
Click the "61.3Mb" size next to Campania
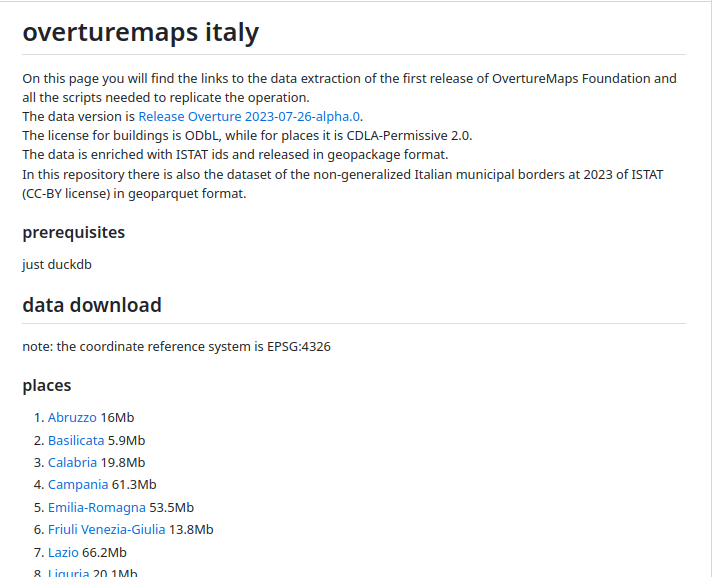click(x=134, y=485)
